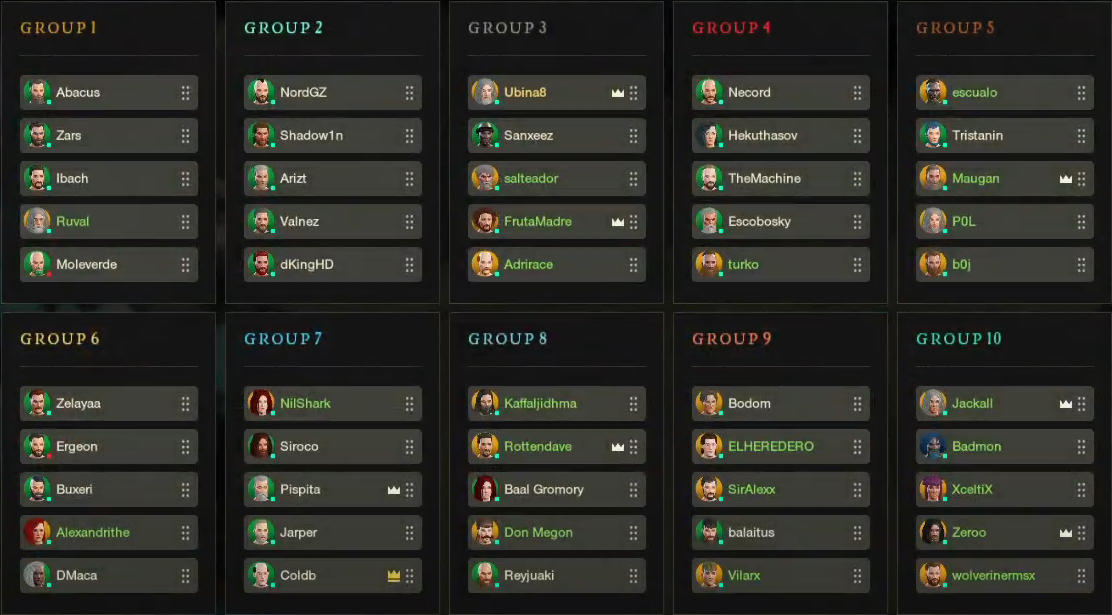Click the drag handle for dKingHD
The height and width of the screenshot is (615, 1112).
(409, 265)
